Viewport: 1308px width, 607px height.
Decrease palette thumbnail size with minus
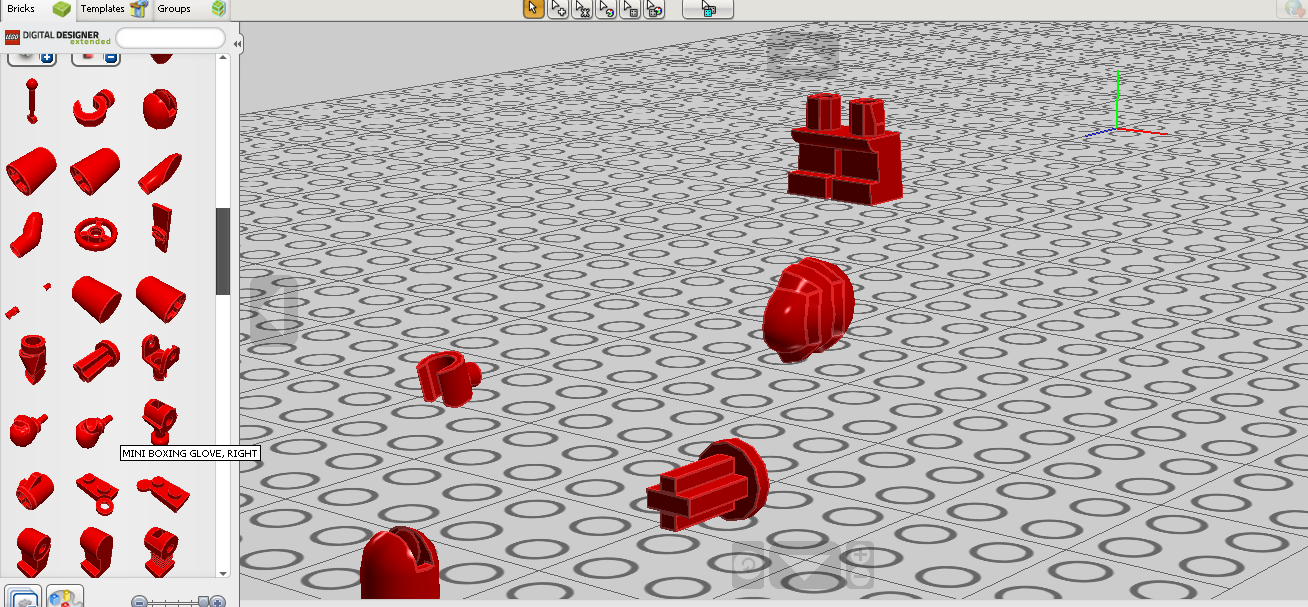pos(140,601)
